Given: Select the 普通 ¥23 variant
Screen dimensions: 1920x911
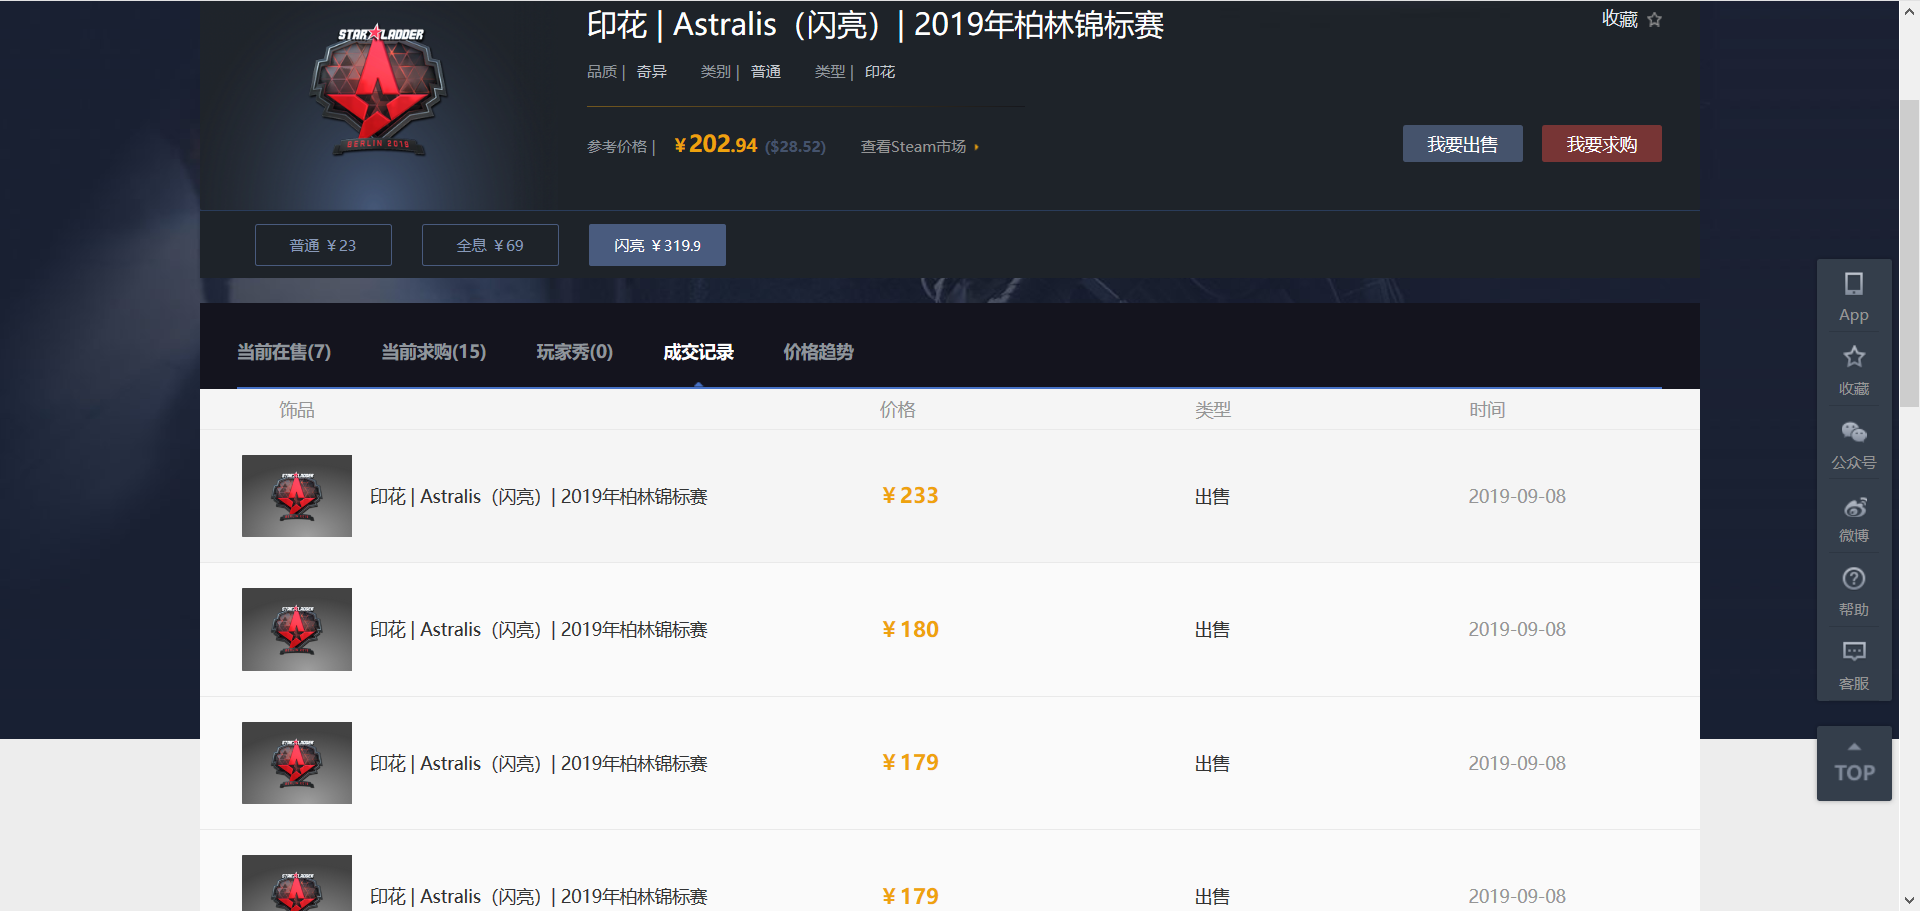Looking at the screenshot, I should tap(323, 245).
